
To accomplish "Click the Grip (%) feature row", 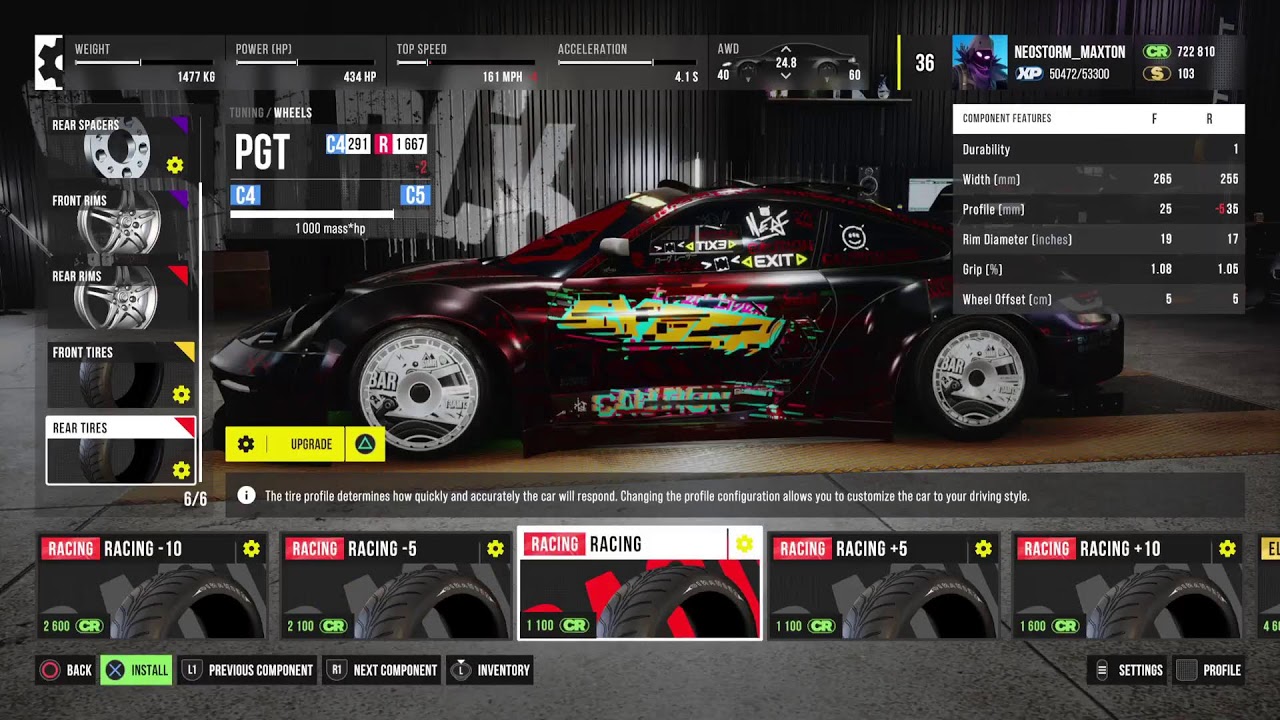I will pyautogui.click(x=1098, y=270).
